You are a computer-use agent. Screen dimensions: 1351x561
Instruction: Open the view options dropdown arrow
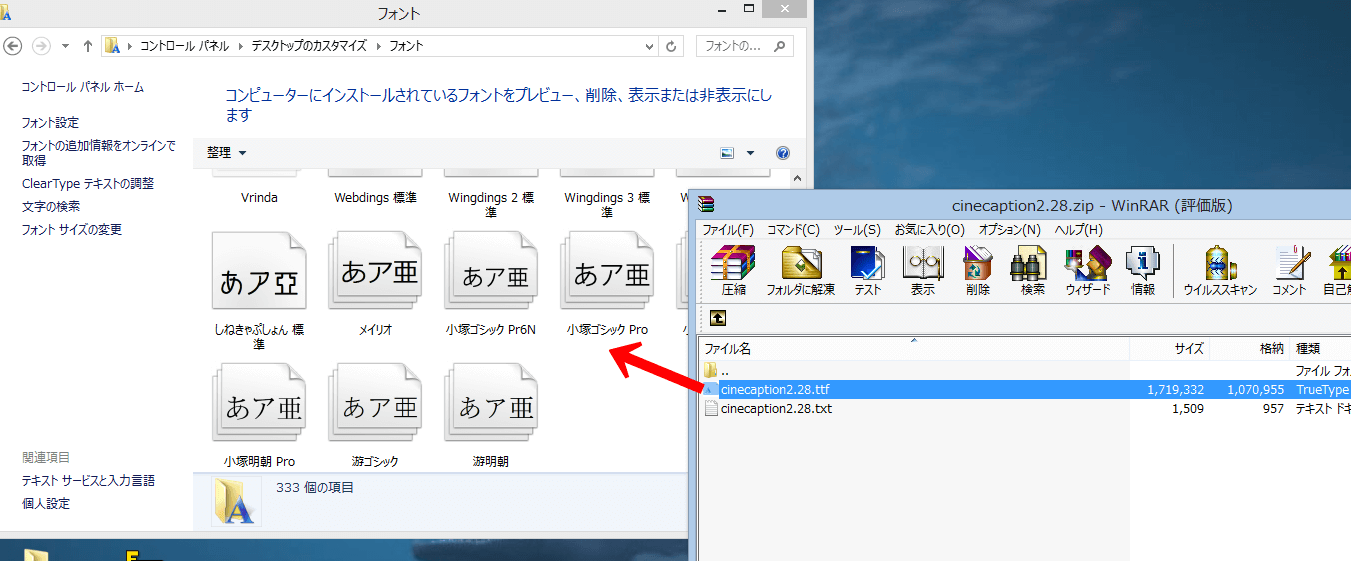pyautogui.click(x=750, y=153)
